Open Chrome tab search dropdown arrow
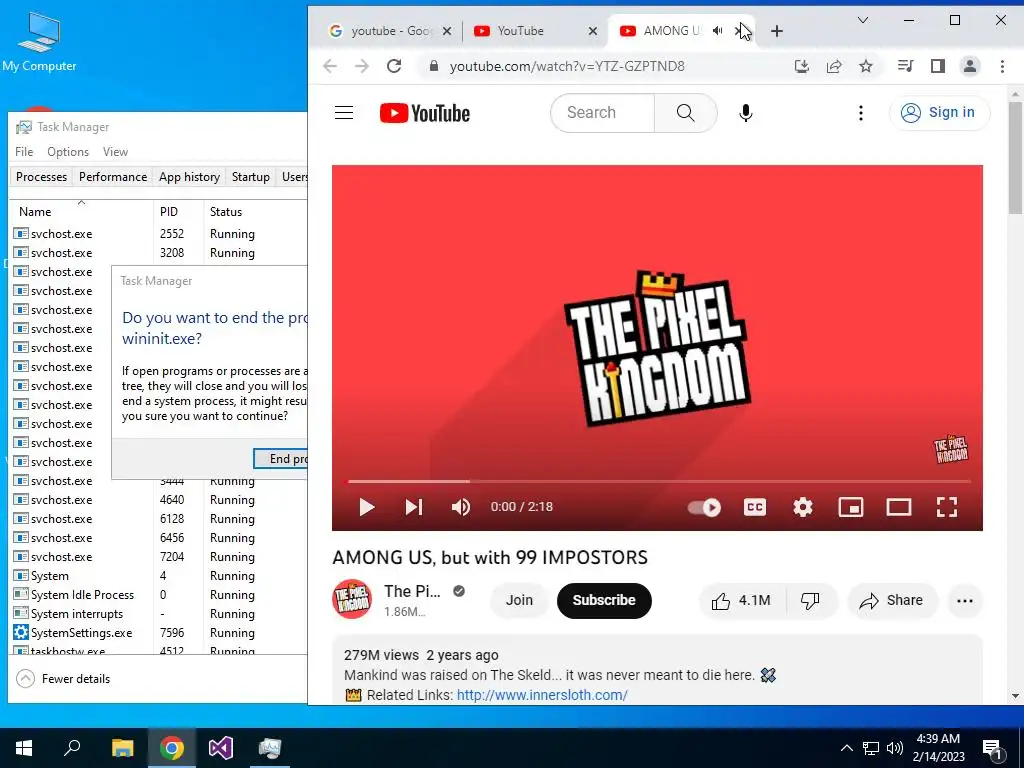Image resolution: width=1024 pixels, height=768 pixels. click(863, 20)
